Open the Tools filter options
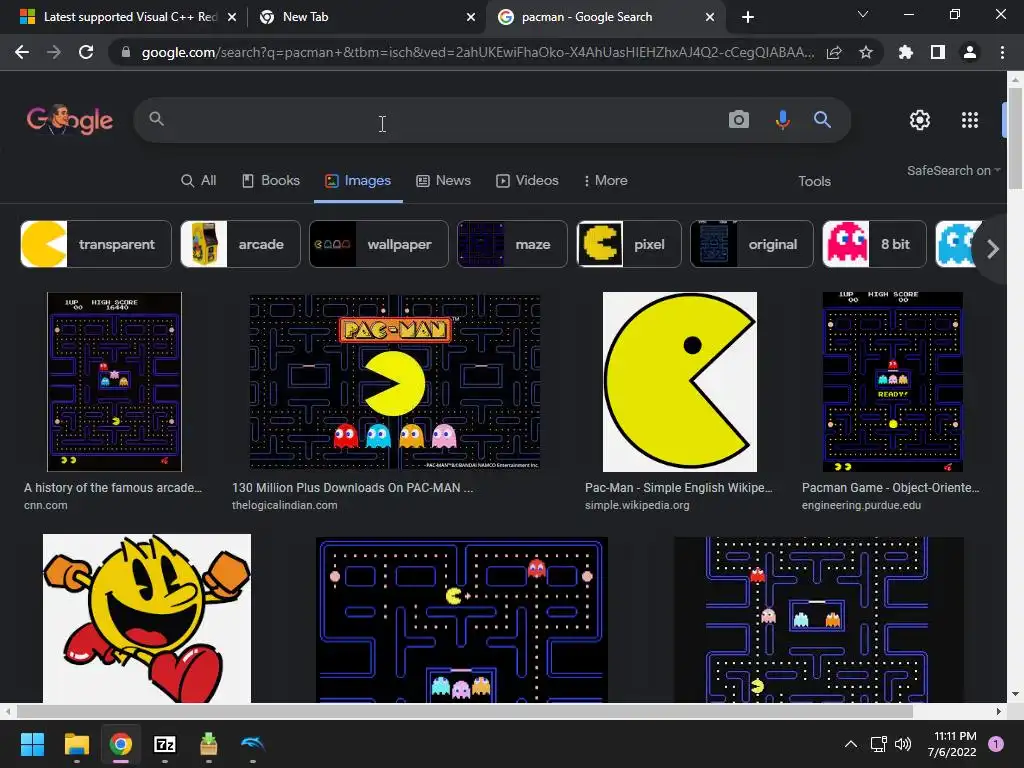This screenshot has width=1024, height=768. (x=814, y=182)
